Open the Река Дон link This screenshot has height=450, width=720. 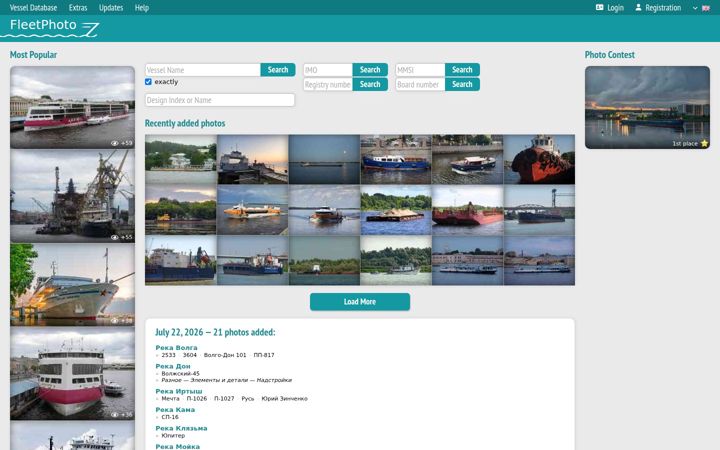(173, 366)
